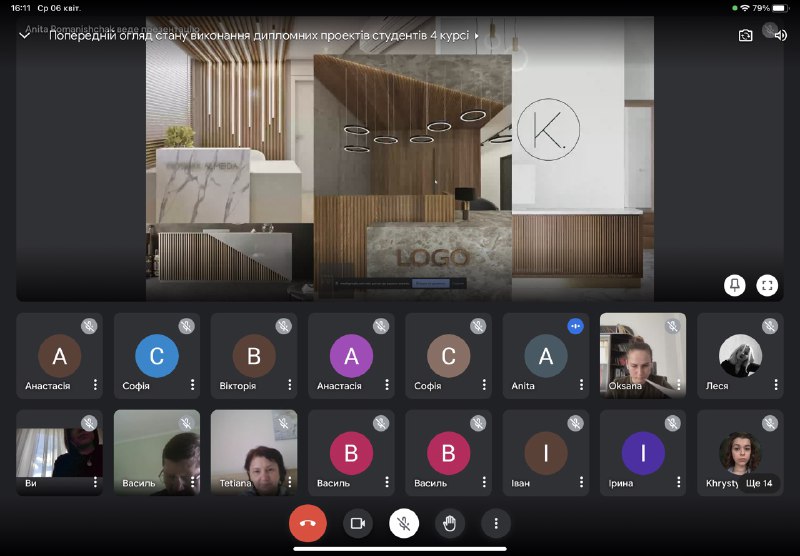This screenshot has height=556, width=800.
Task: Open three-dot menu on Ірина's tile
Action: (x=678, y=483)
